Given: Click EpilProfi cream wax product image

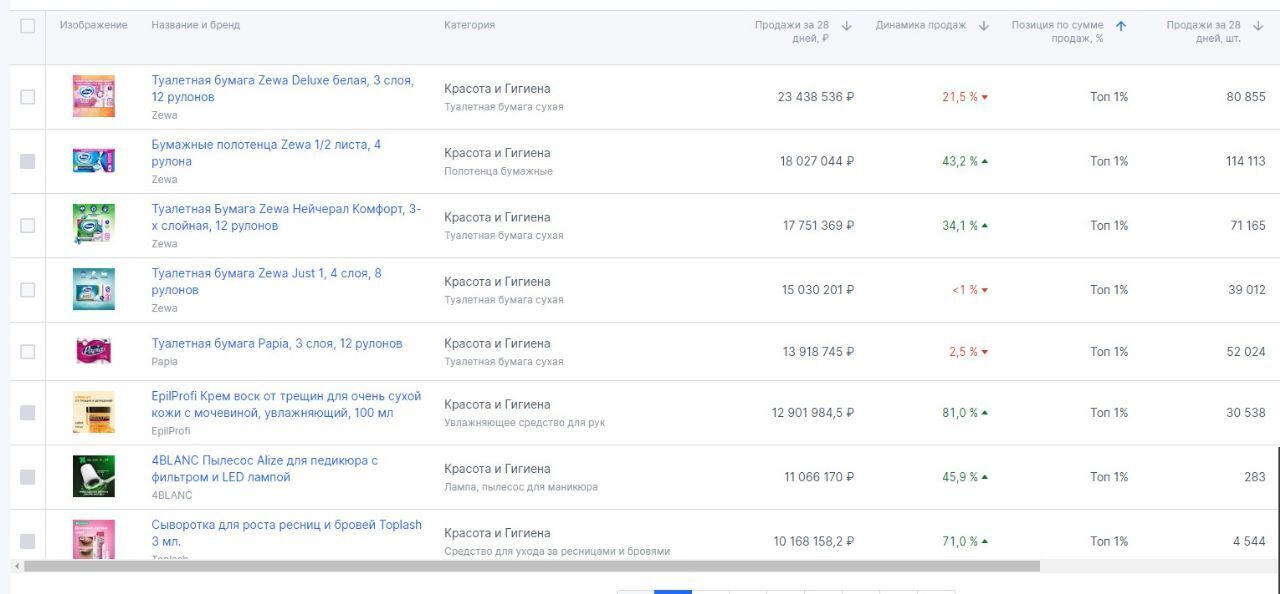Looking at the screenshot, I should 93,412.
